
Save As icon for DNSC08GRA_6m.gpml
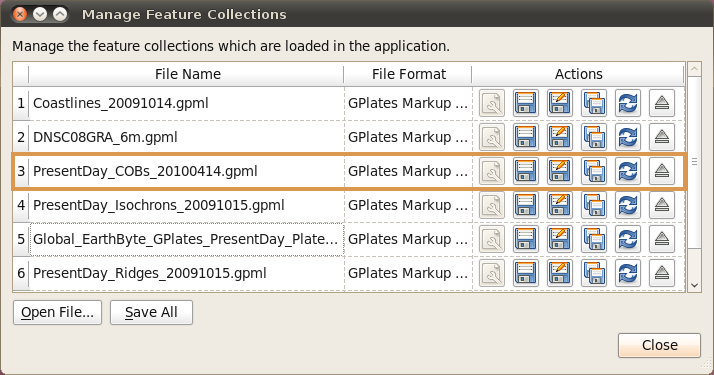(x=560, y=137)
